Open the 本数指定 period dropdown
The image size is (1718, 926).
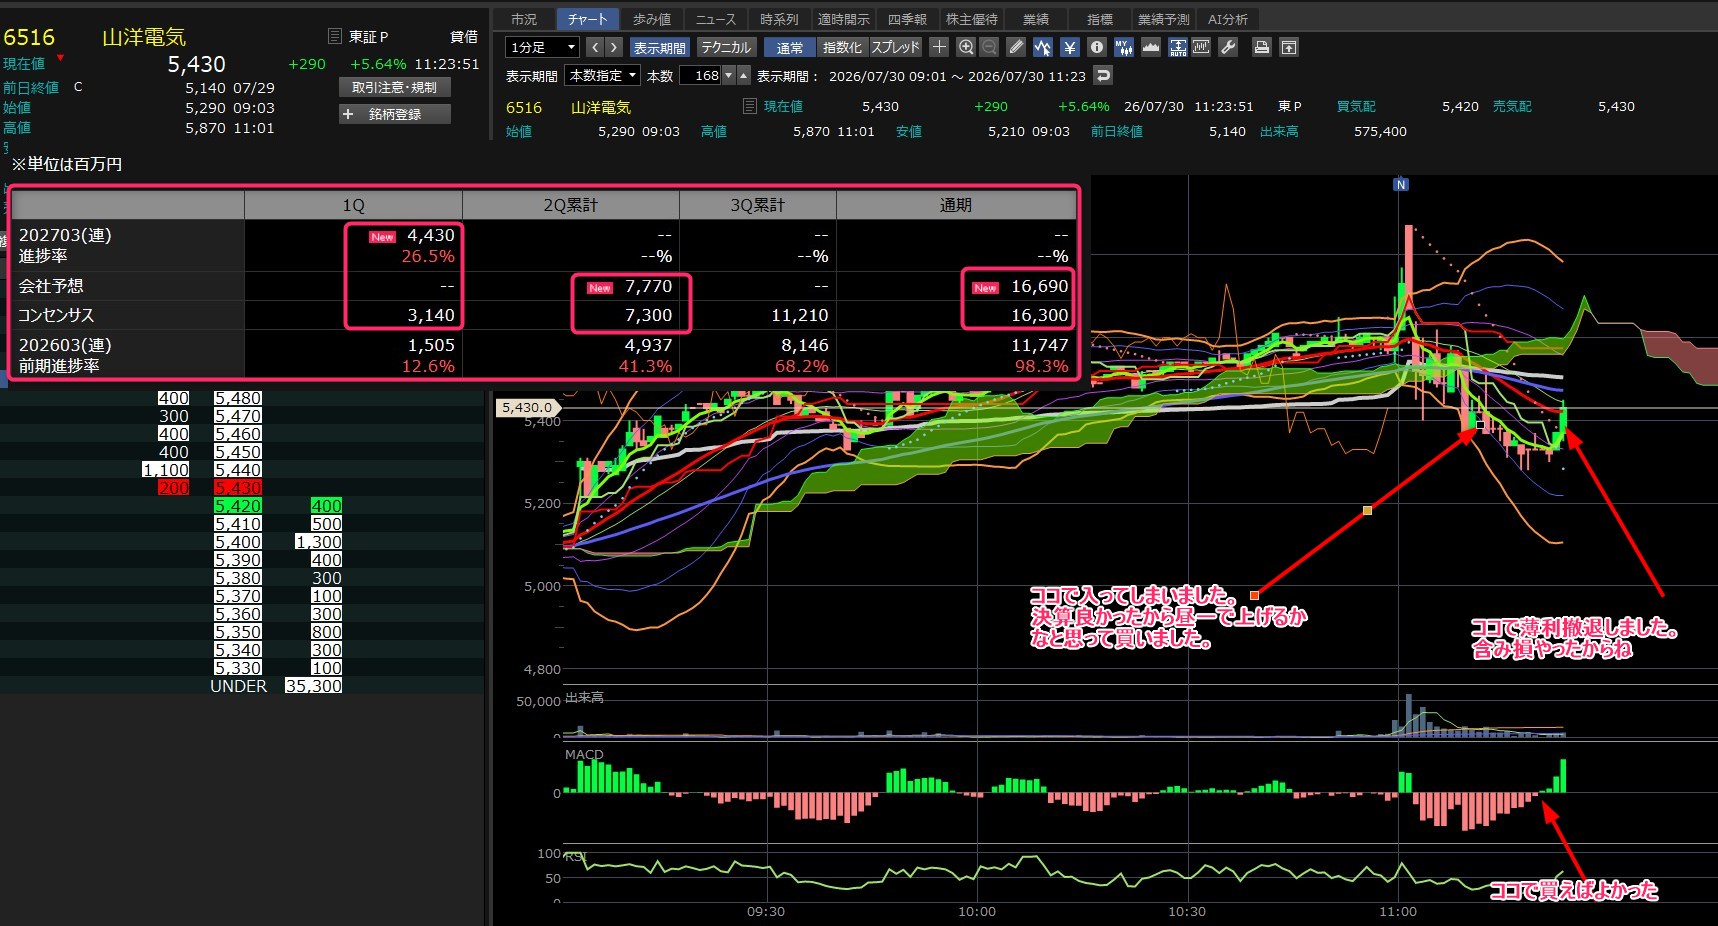602,75
